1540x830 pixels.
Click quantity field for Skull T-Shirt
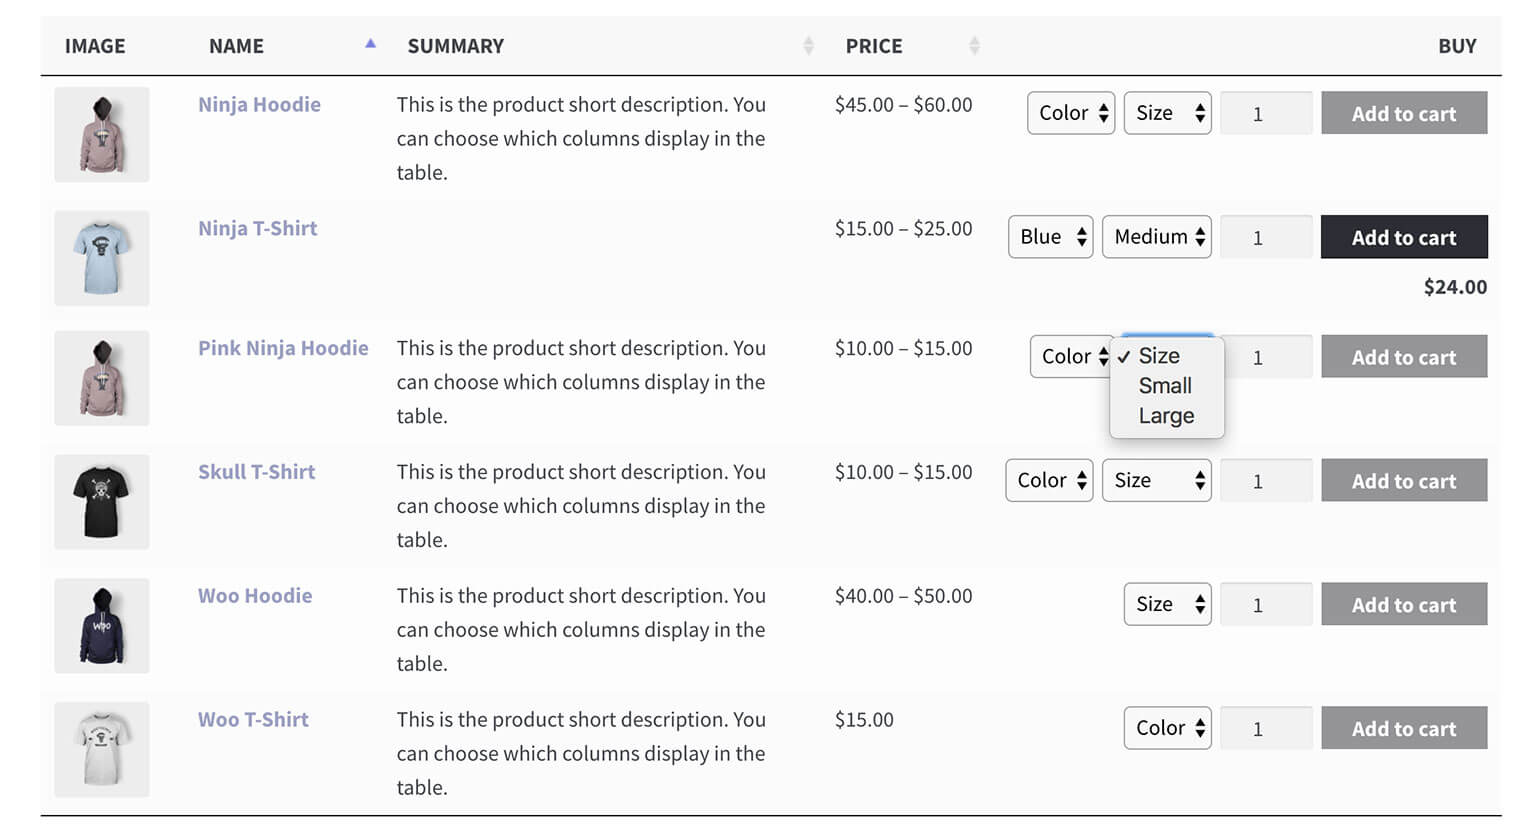click(1266, 481)
